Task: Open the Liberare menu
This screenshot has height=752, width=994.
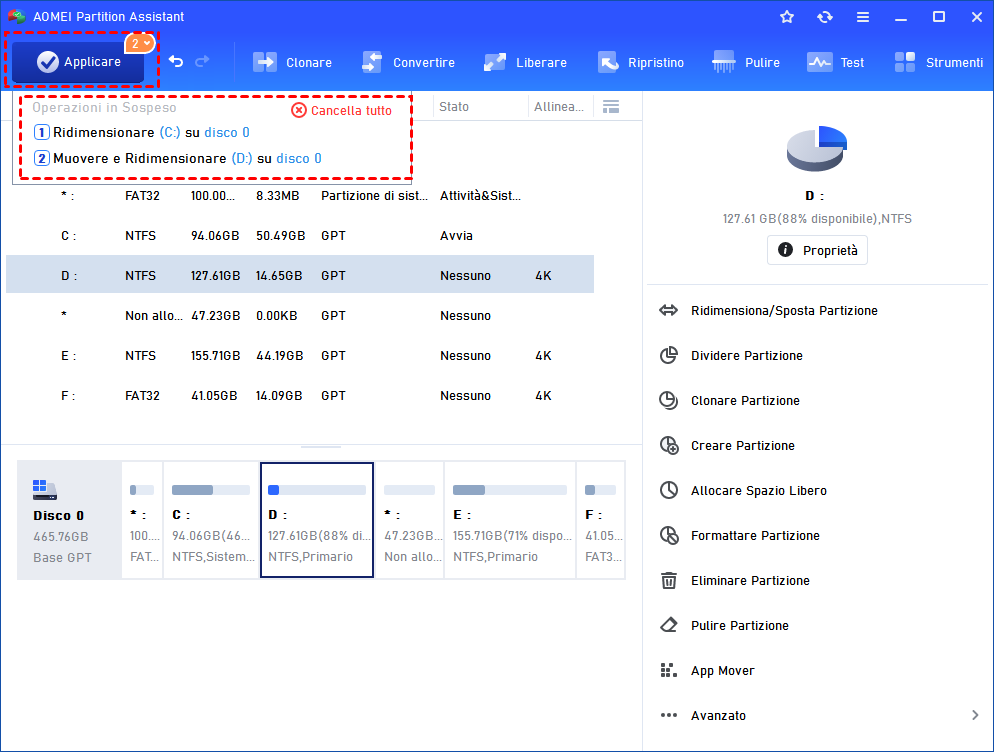Action: [x=525, y=62]
